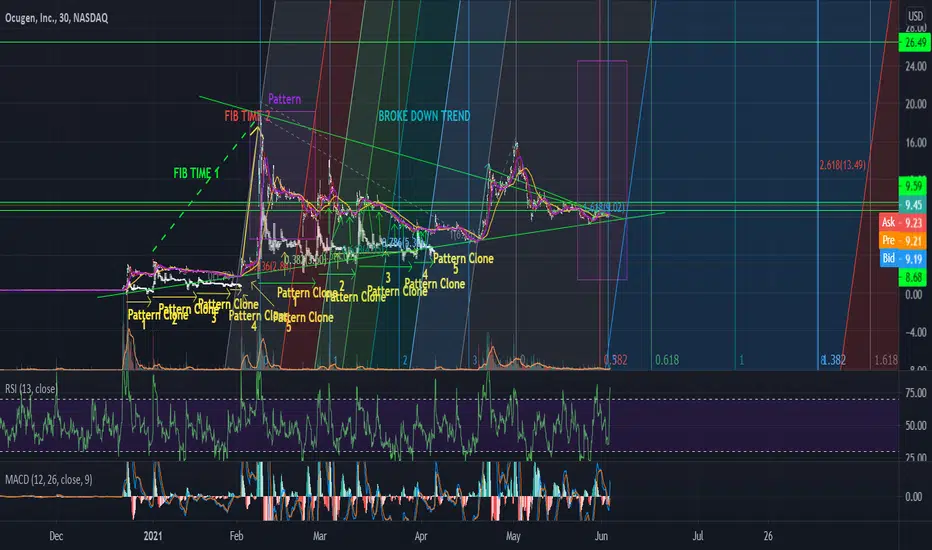Click 2021 on the time axis
Screen dimensions: 932x550
coord(153,536)
